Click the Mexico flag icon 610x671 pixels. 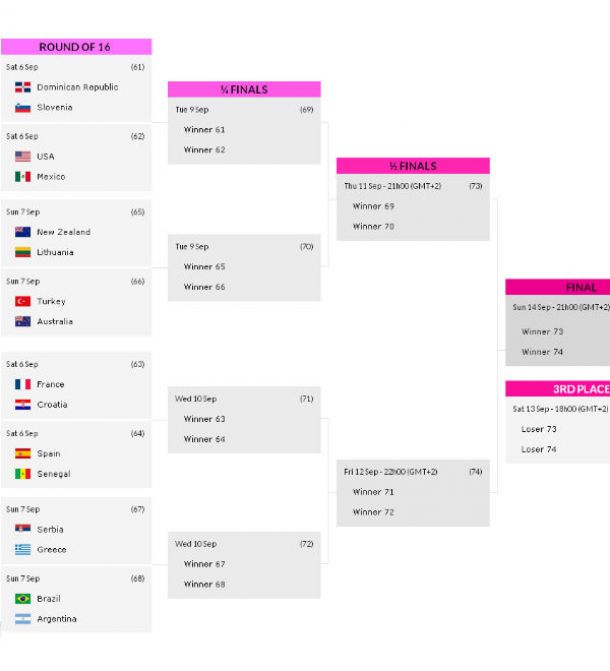point(23,177)
